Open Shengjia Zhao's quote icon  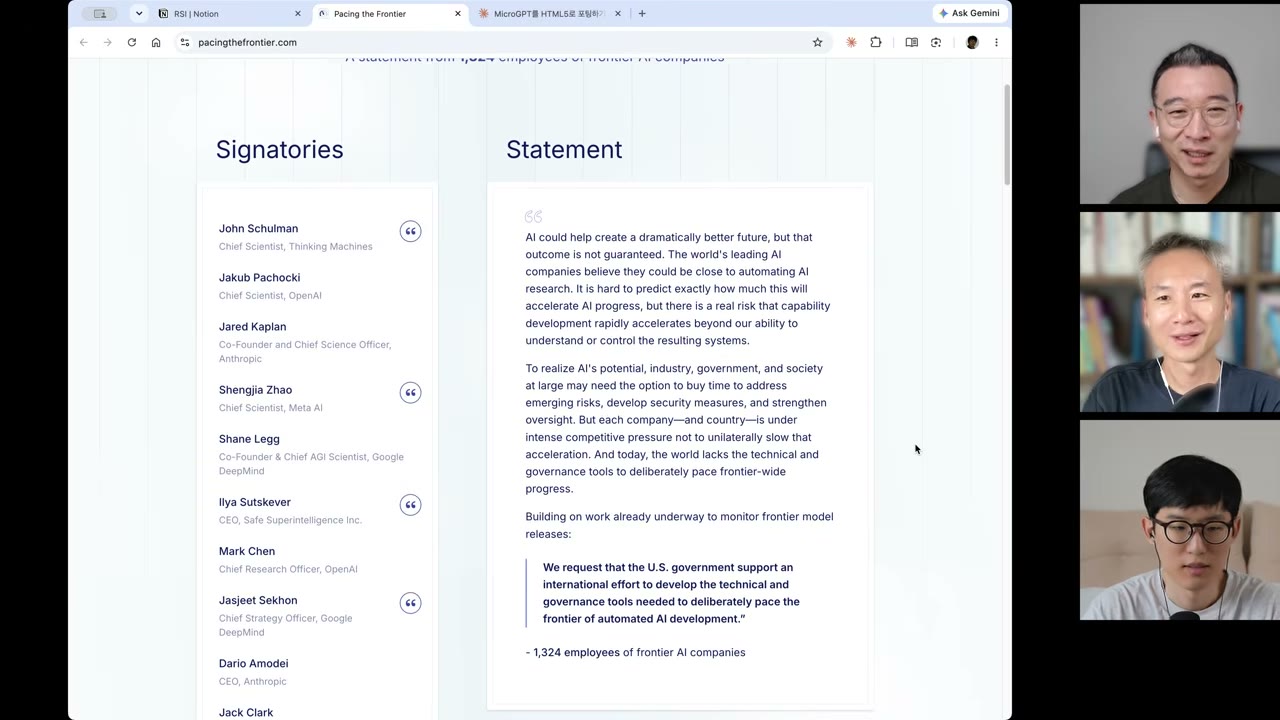[x=410, y=392]
